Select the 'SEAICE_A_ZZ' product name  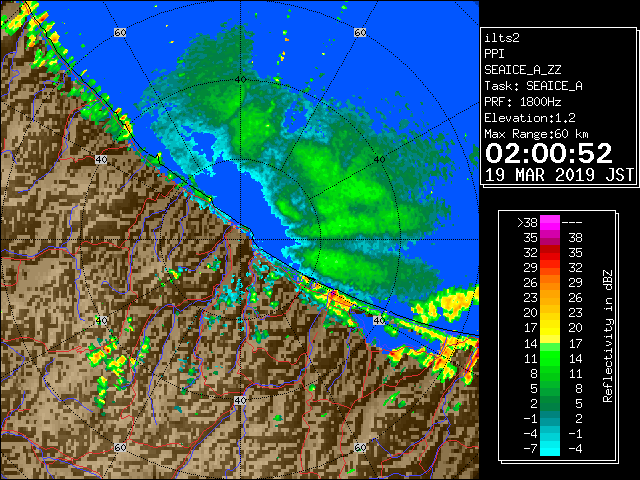(x=523, y=70)
